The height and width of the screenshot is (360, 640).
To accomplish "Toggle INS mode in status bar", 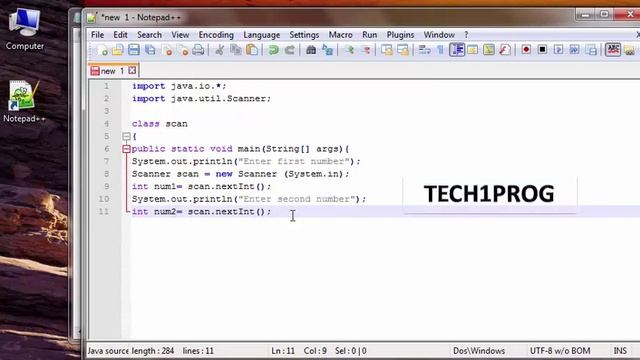I will pos(620,351).
